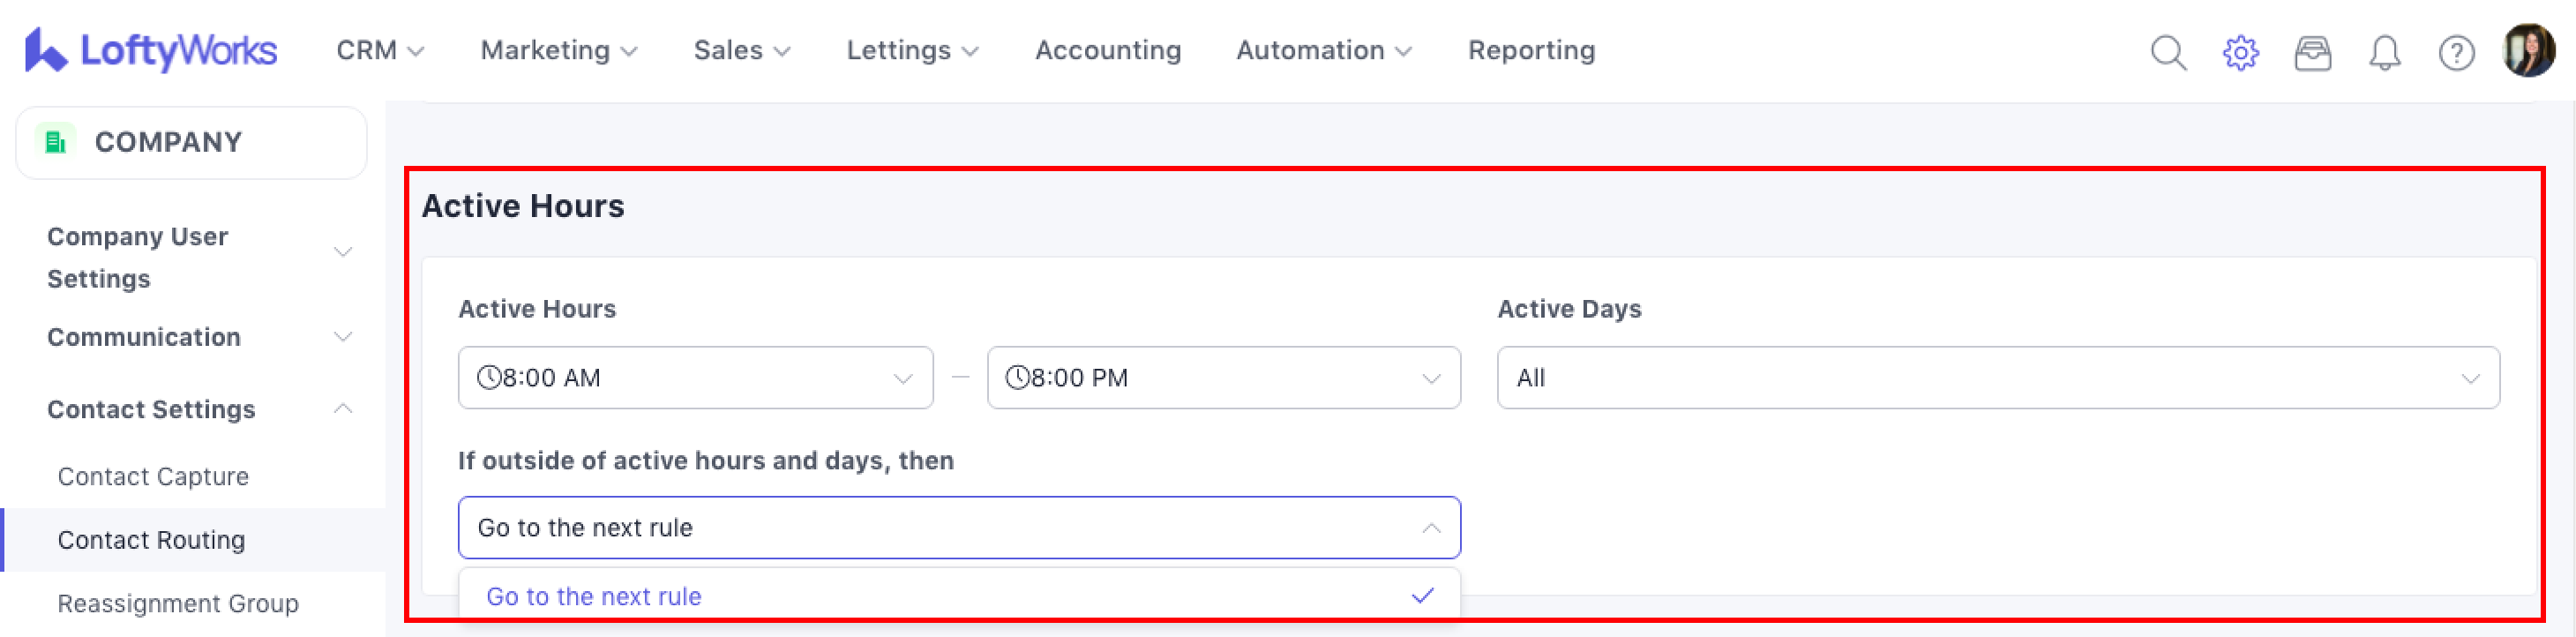Open the 8:00 PM end time dropdown

(1223, 378)
